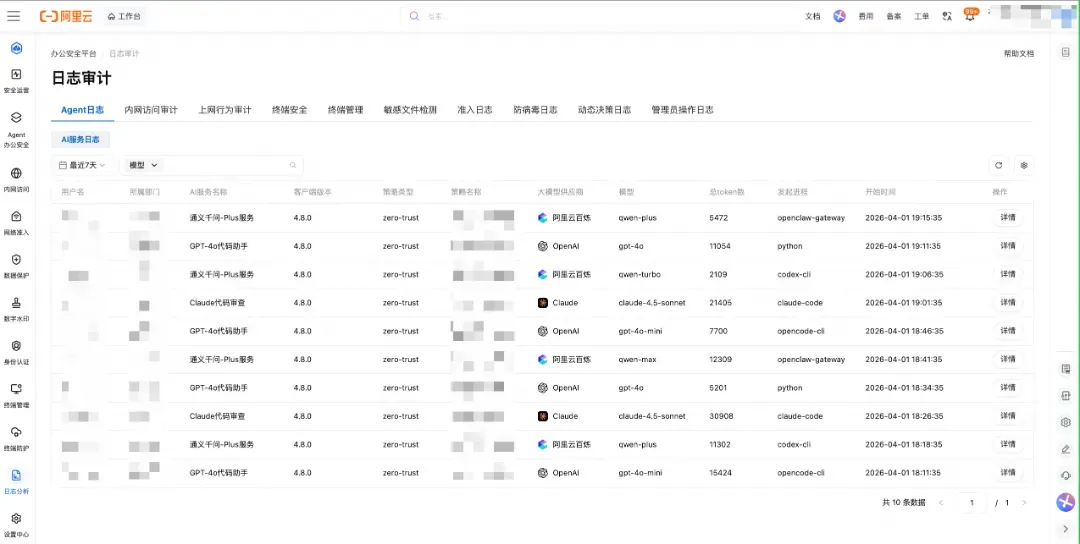Open 详情 for the 18:11:35 row
Image resolution: width=1080 pixels, height=544 pixels.
click(x=1008, y=472)
